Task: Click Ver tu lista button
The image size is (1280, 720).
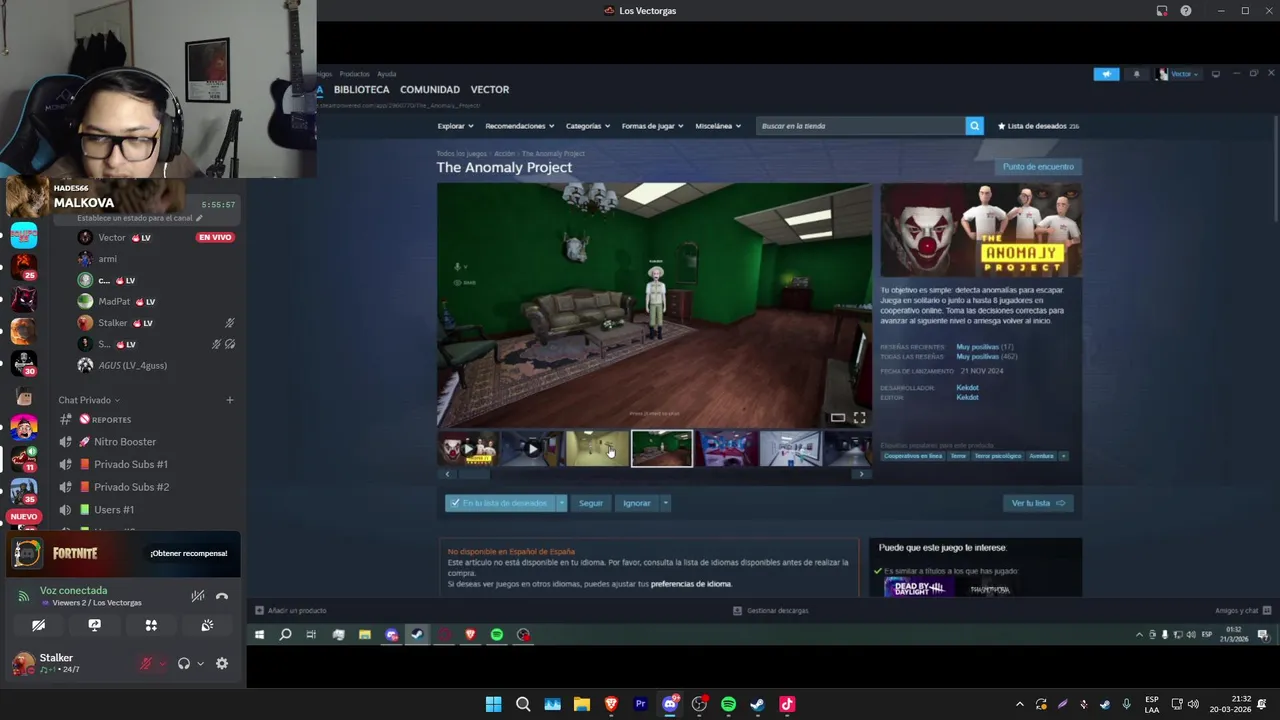Action: (x=1038, y=503)
